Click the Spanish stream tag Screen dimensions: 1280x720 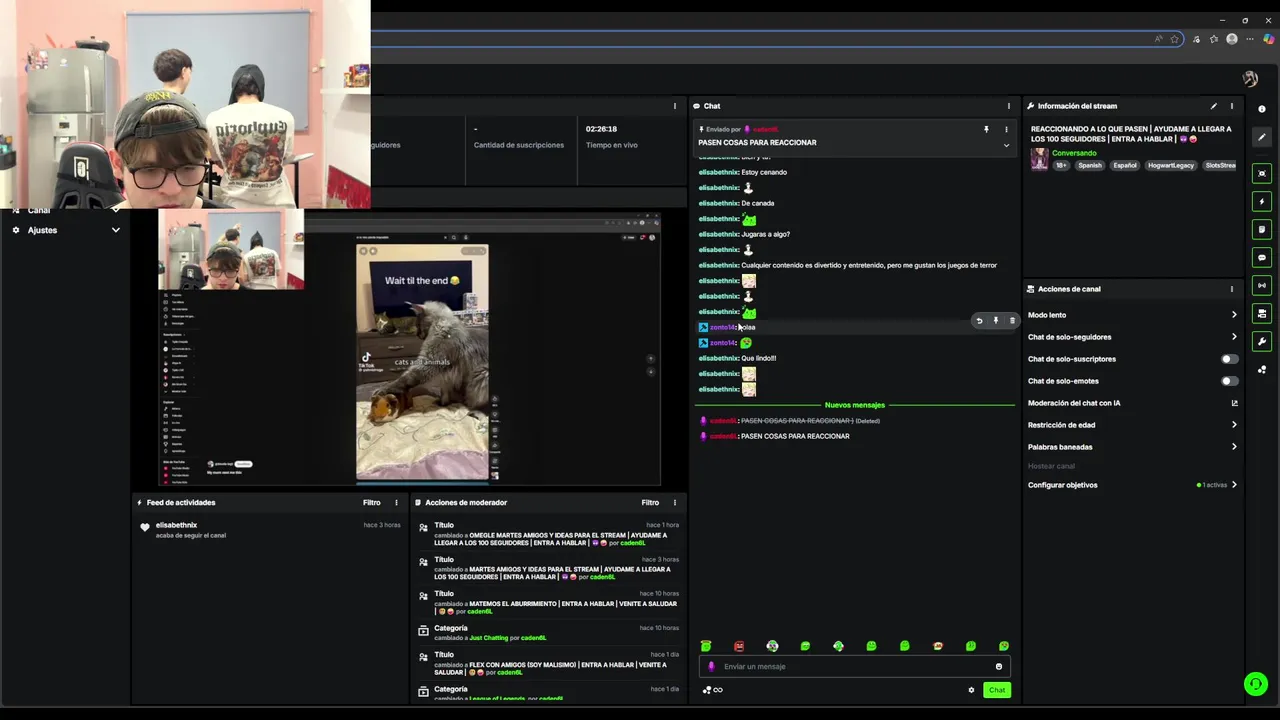1090,165
